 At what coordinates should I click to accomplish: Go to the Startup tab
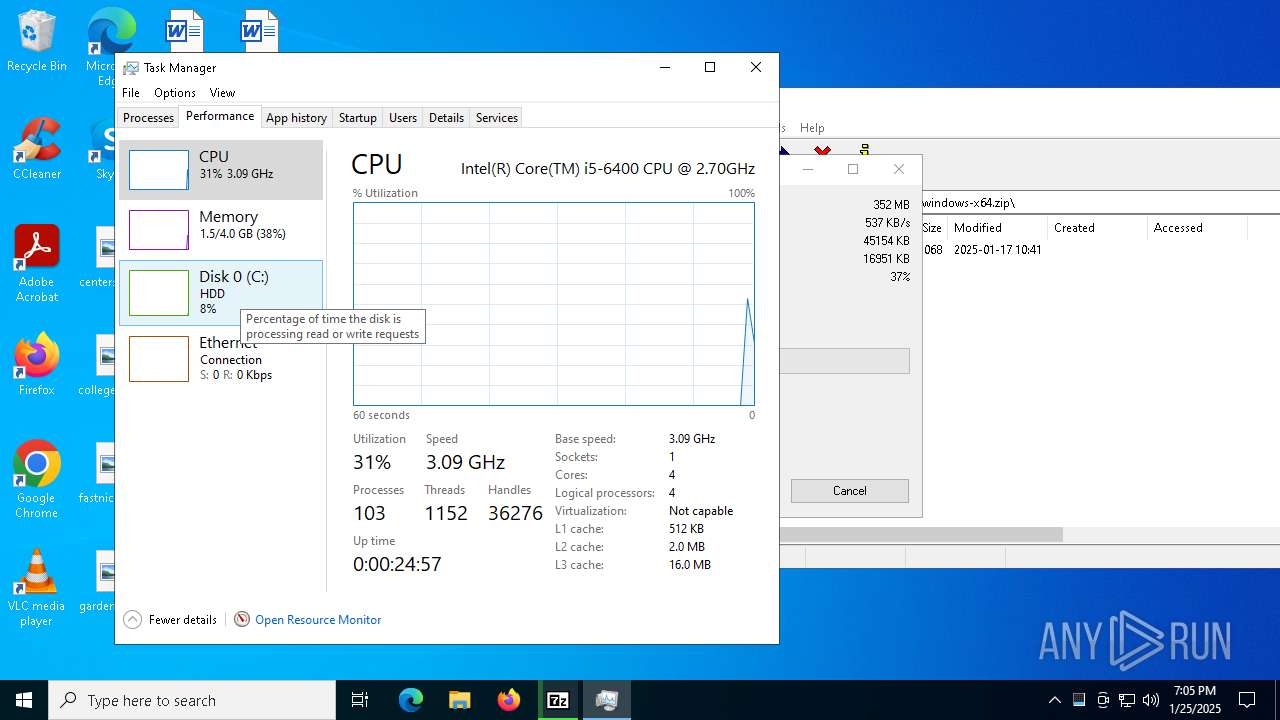tap(357, 118)
